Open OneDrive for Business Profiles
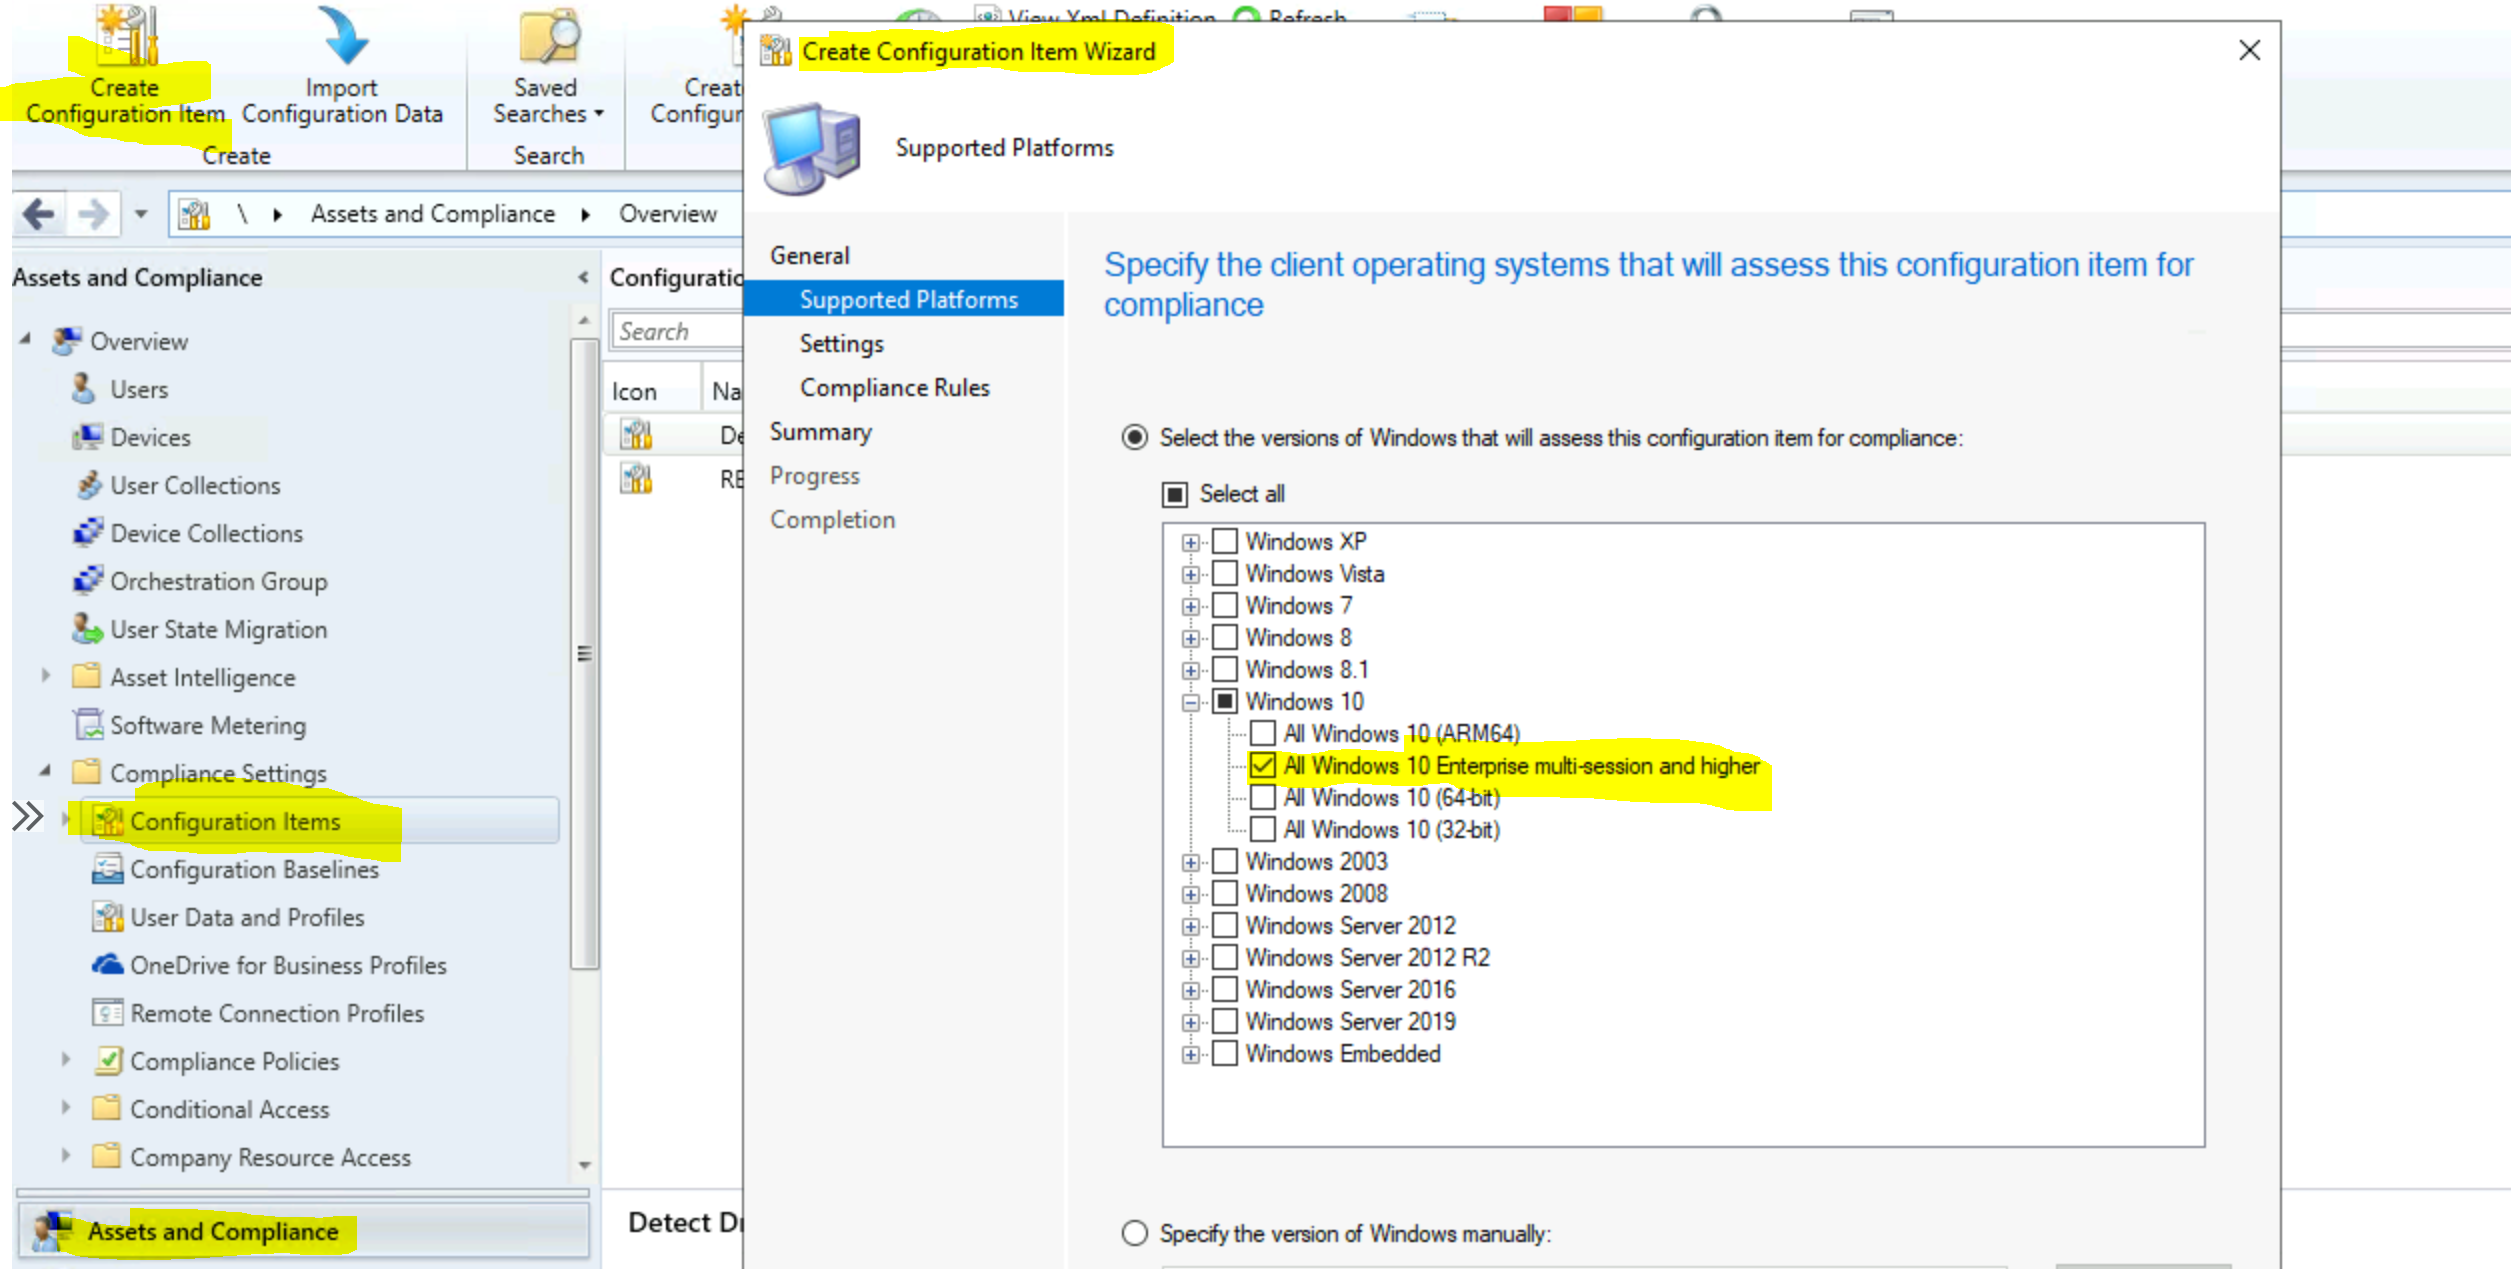This screenshot has width=2511, height=1269. (x=288, y=965)
